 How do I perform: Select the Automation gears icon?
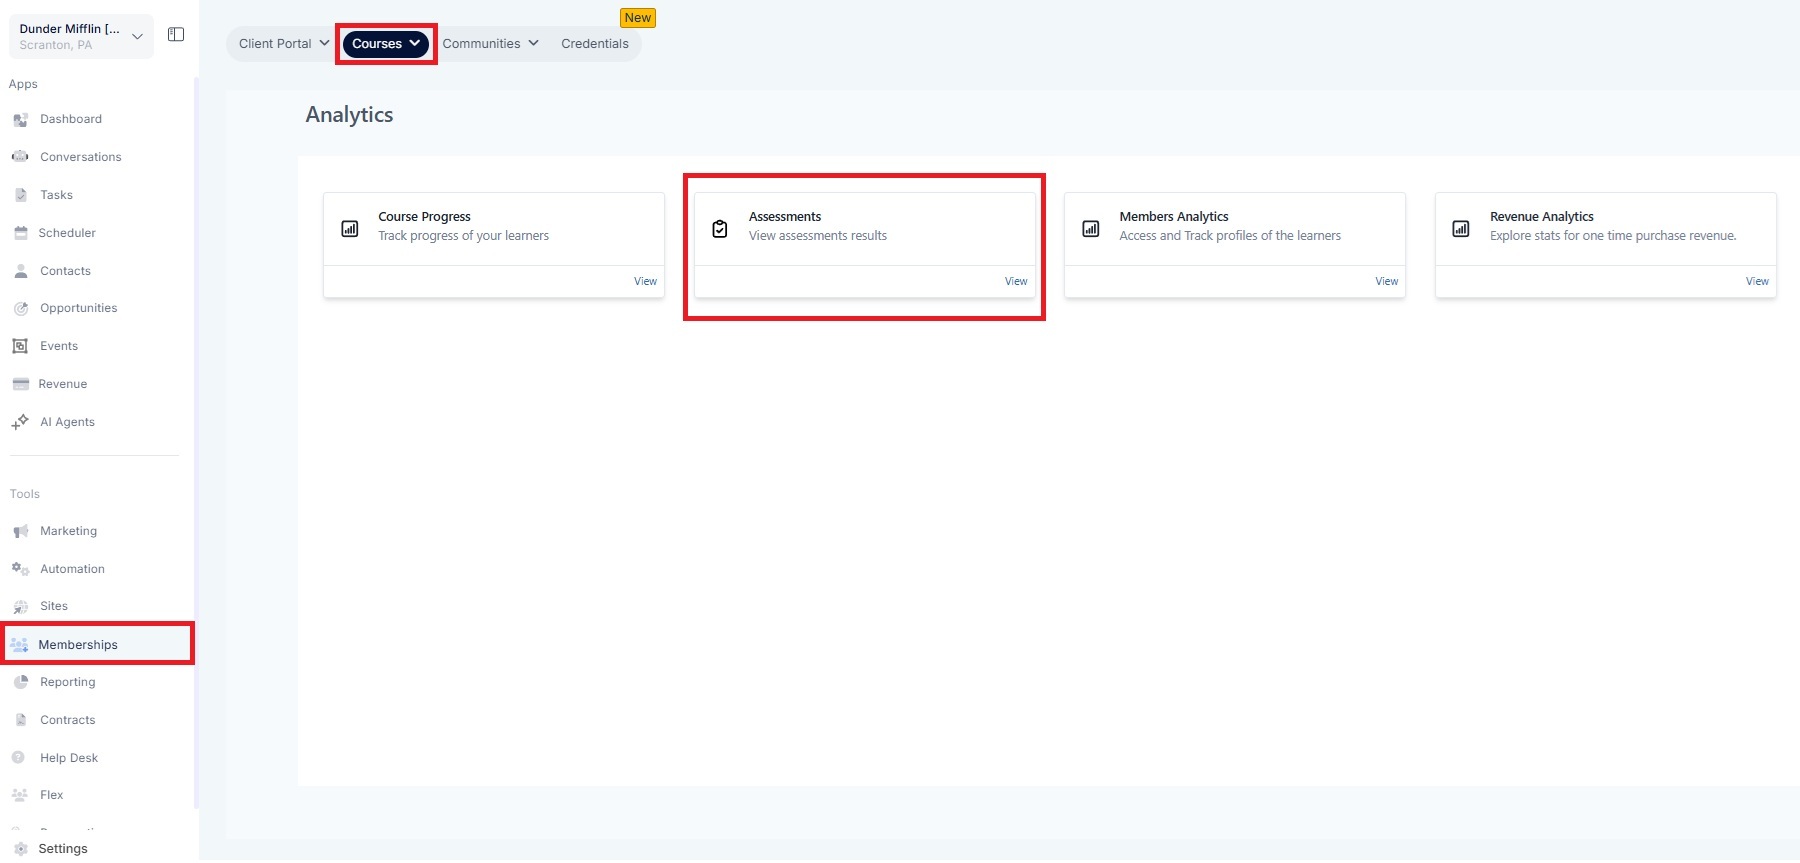20,569
